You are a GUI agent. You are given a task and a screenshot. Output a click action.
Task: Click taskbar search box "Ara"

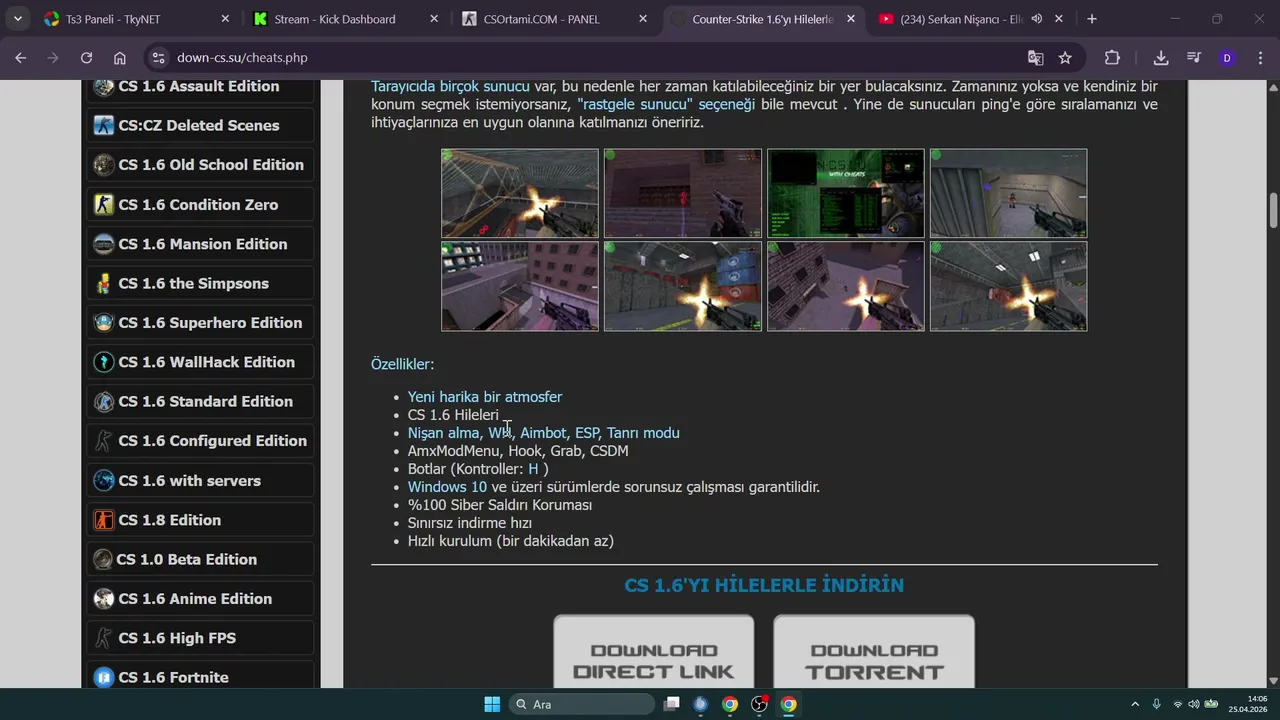click(x=583, y=704)
